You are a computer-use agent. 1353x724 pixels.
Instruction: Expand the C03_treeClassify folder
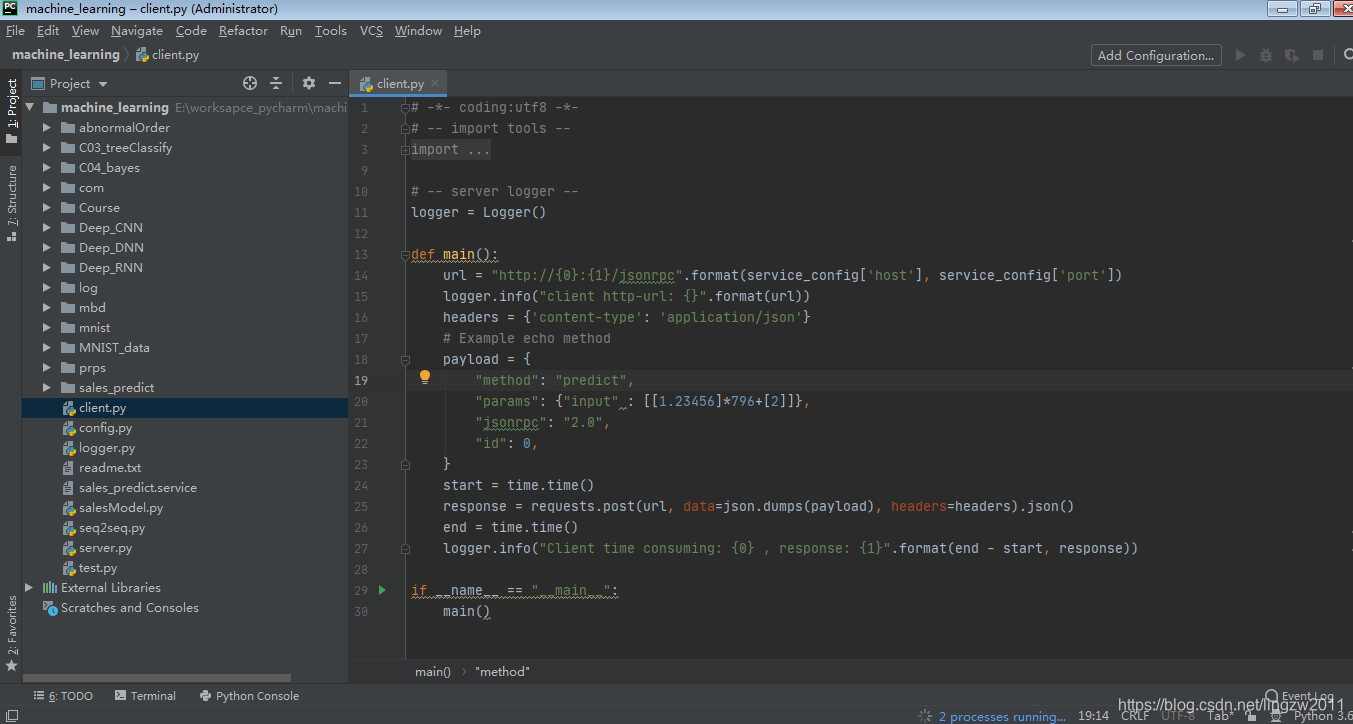click(47, 148)
